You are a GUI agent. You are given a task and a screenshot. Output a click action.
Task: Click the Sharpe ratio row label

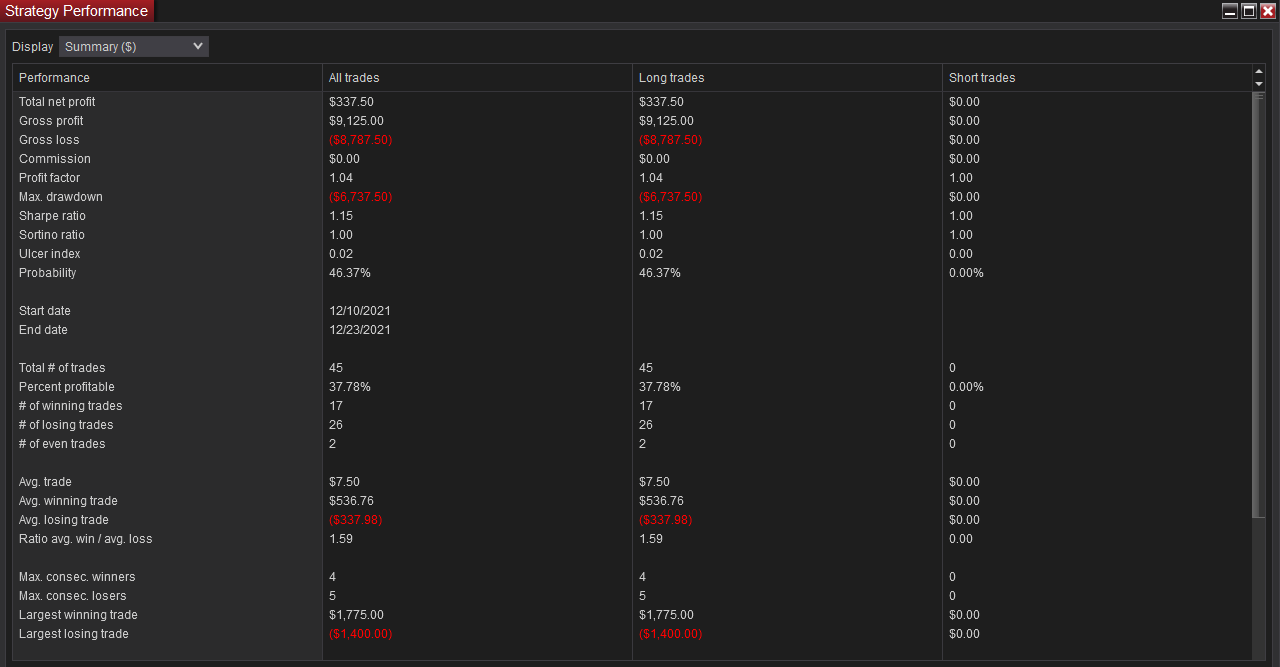coord(52,216)
